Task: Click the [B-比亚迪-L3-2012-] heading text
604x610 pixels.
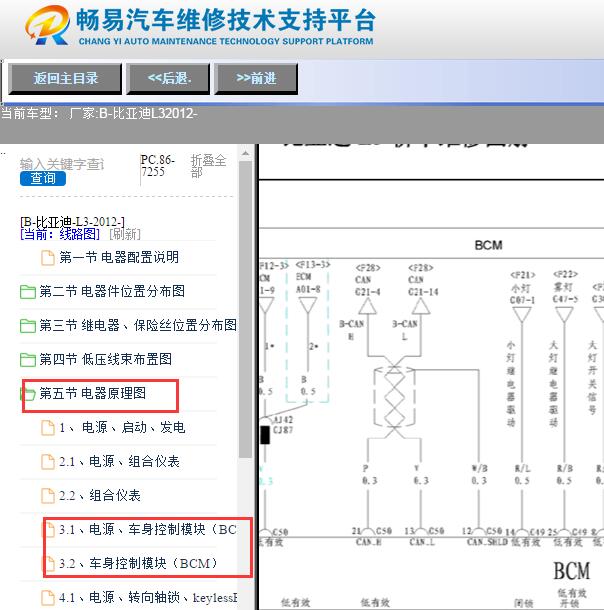Action: (72, 222)
